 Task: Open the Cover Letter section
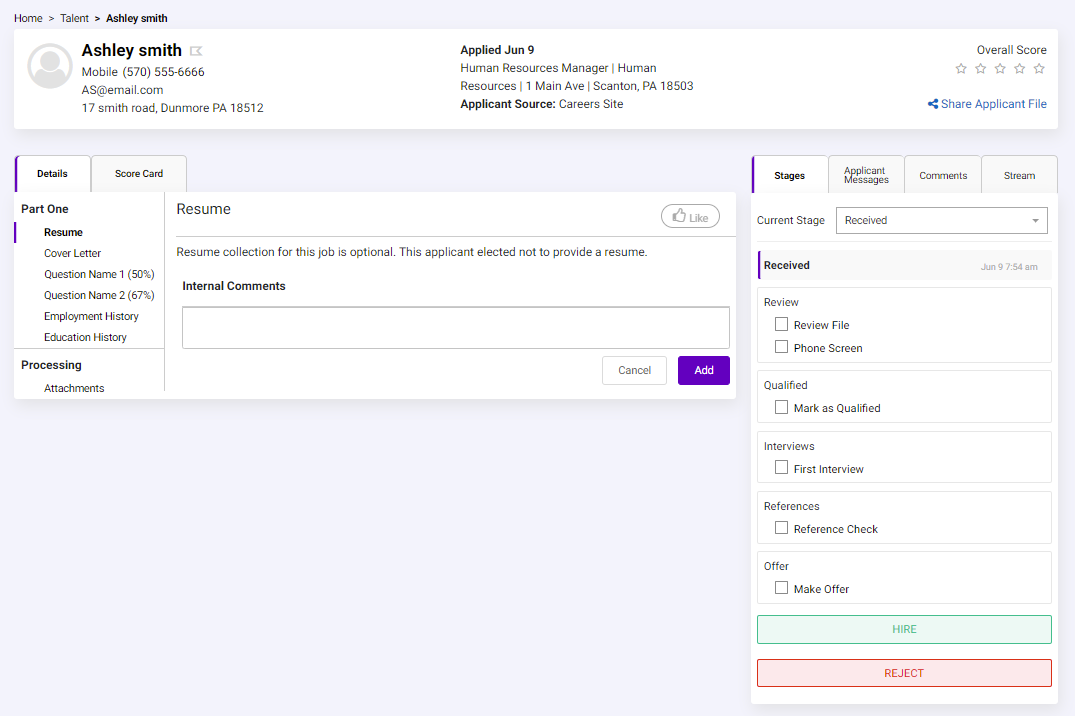(72, 253)
